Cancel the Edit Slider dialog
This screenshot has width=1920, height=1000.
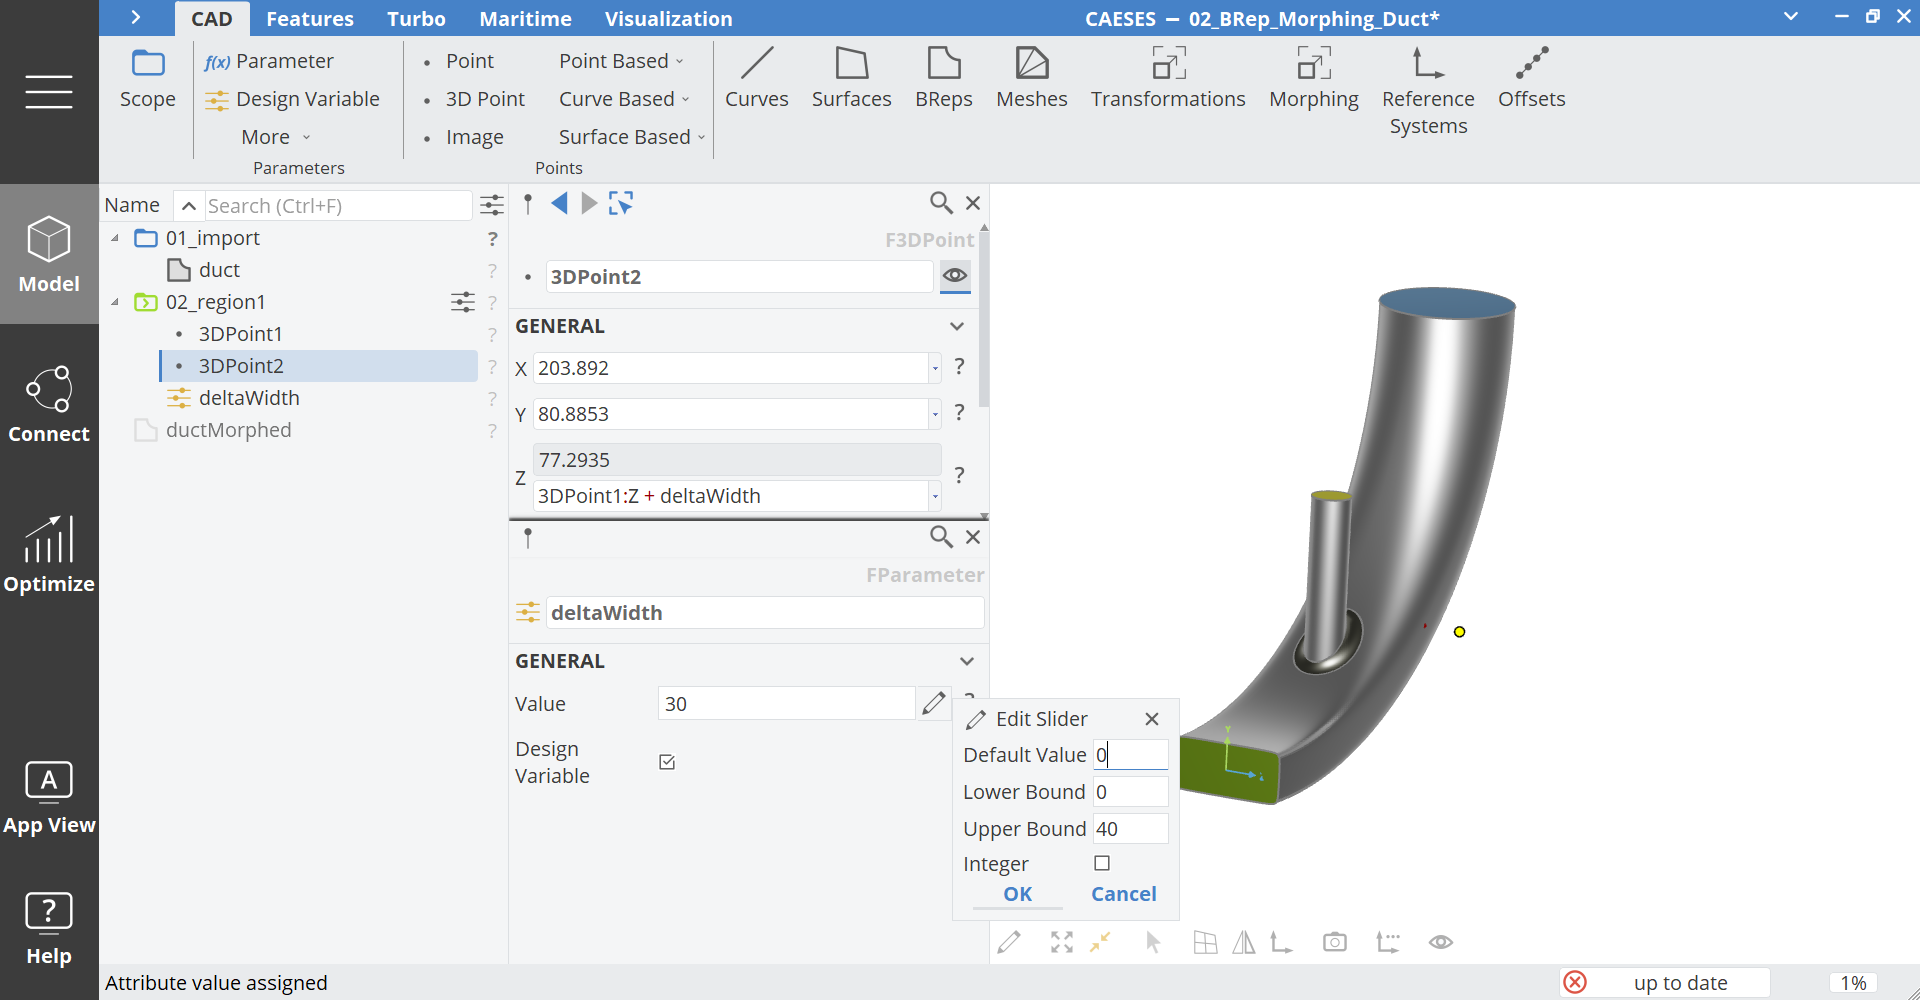coord(1123,894)
